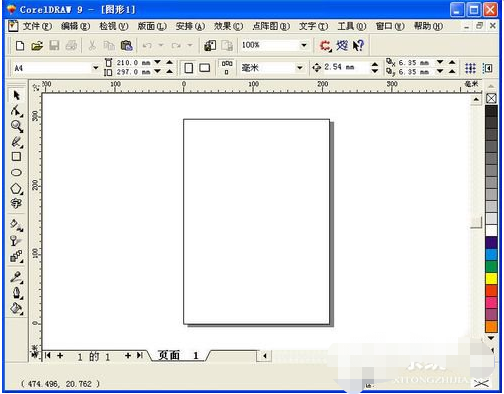Select the Text tool
The height and width of the screenshot is (394, 504).
16,203
